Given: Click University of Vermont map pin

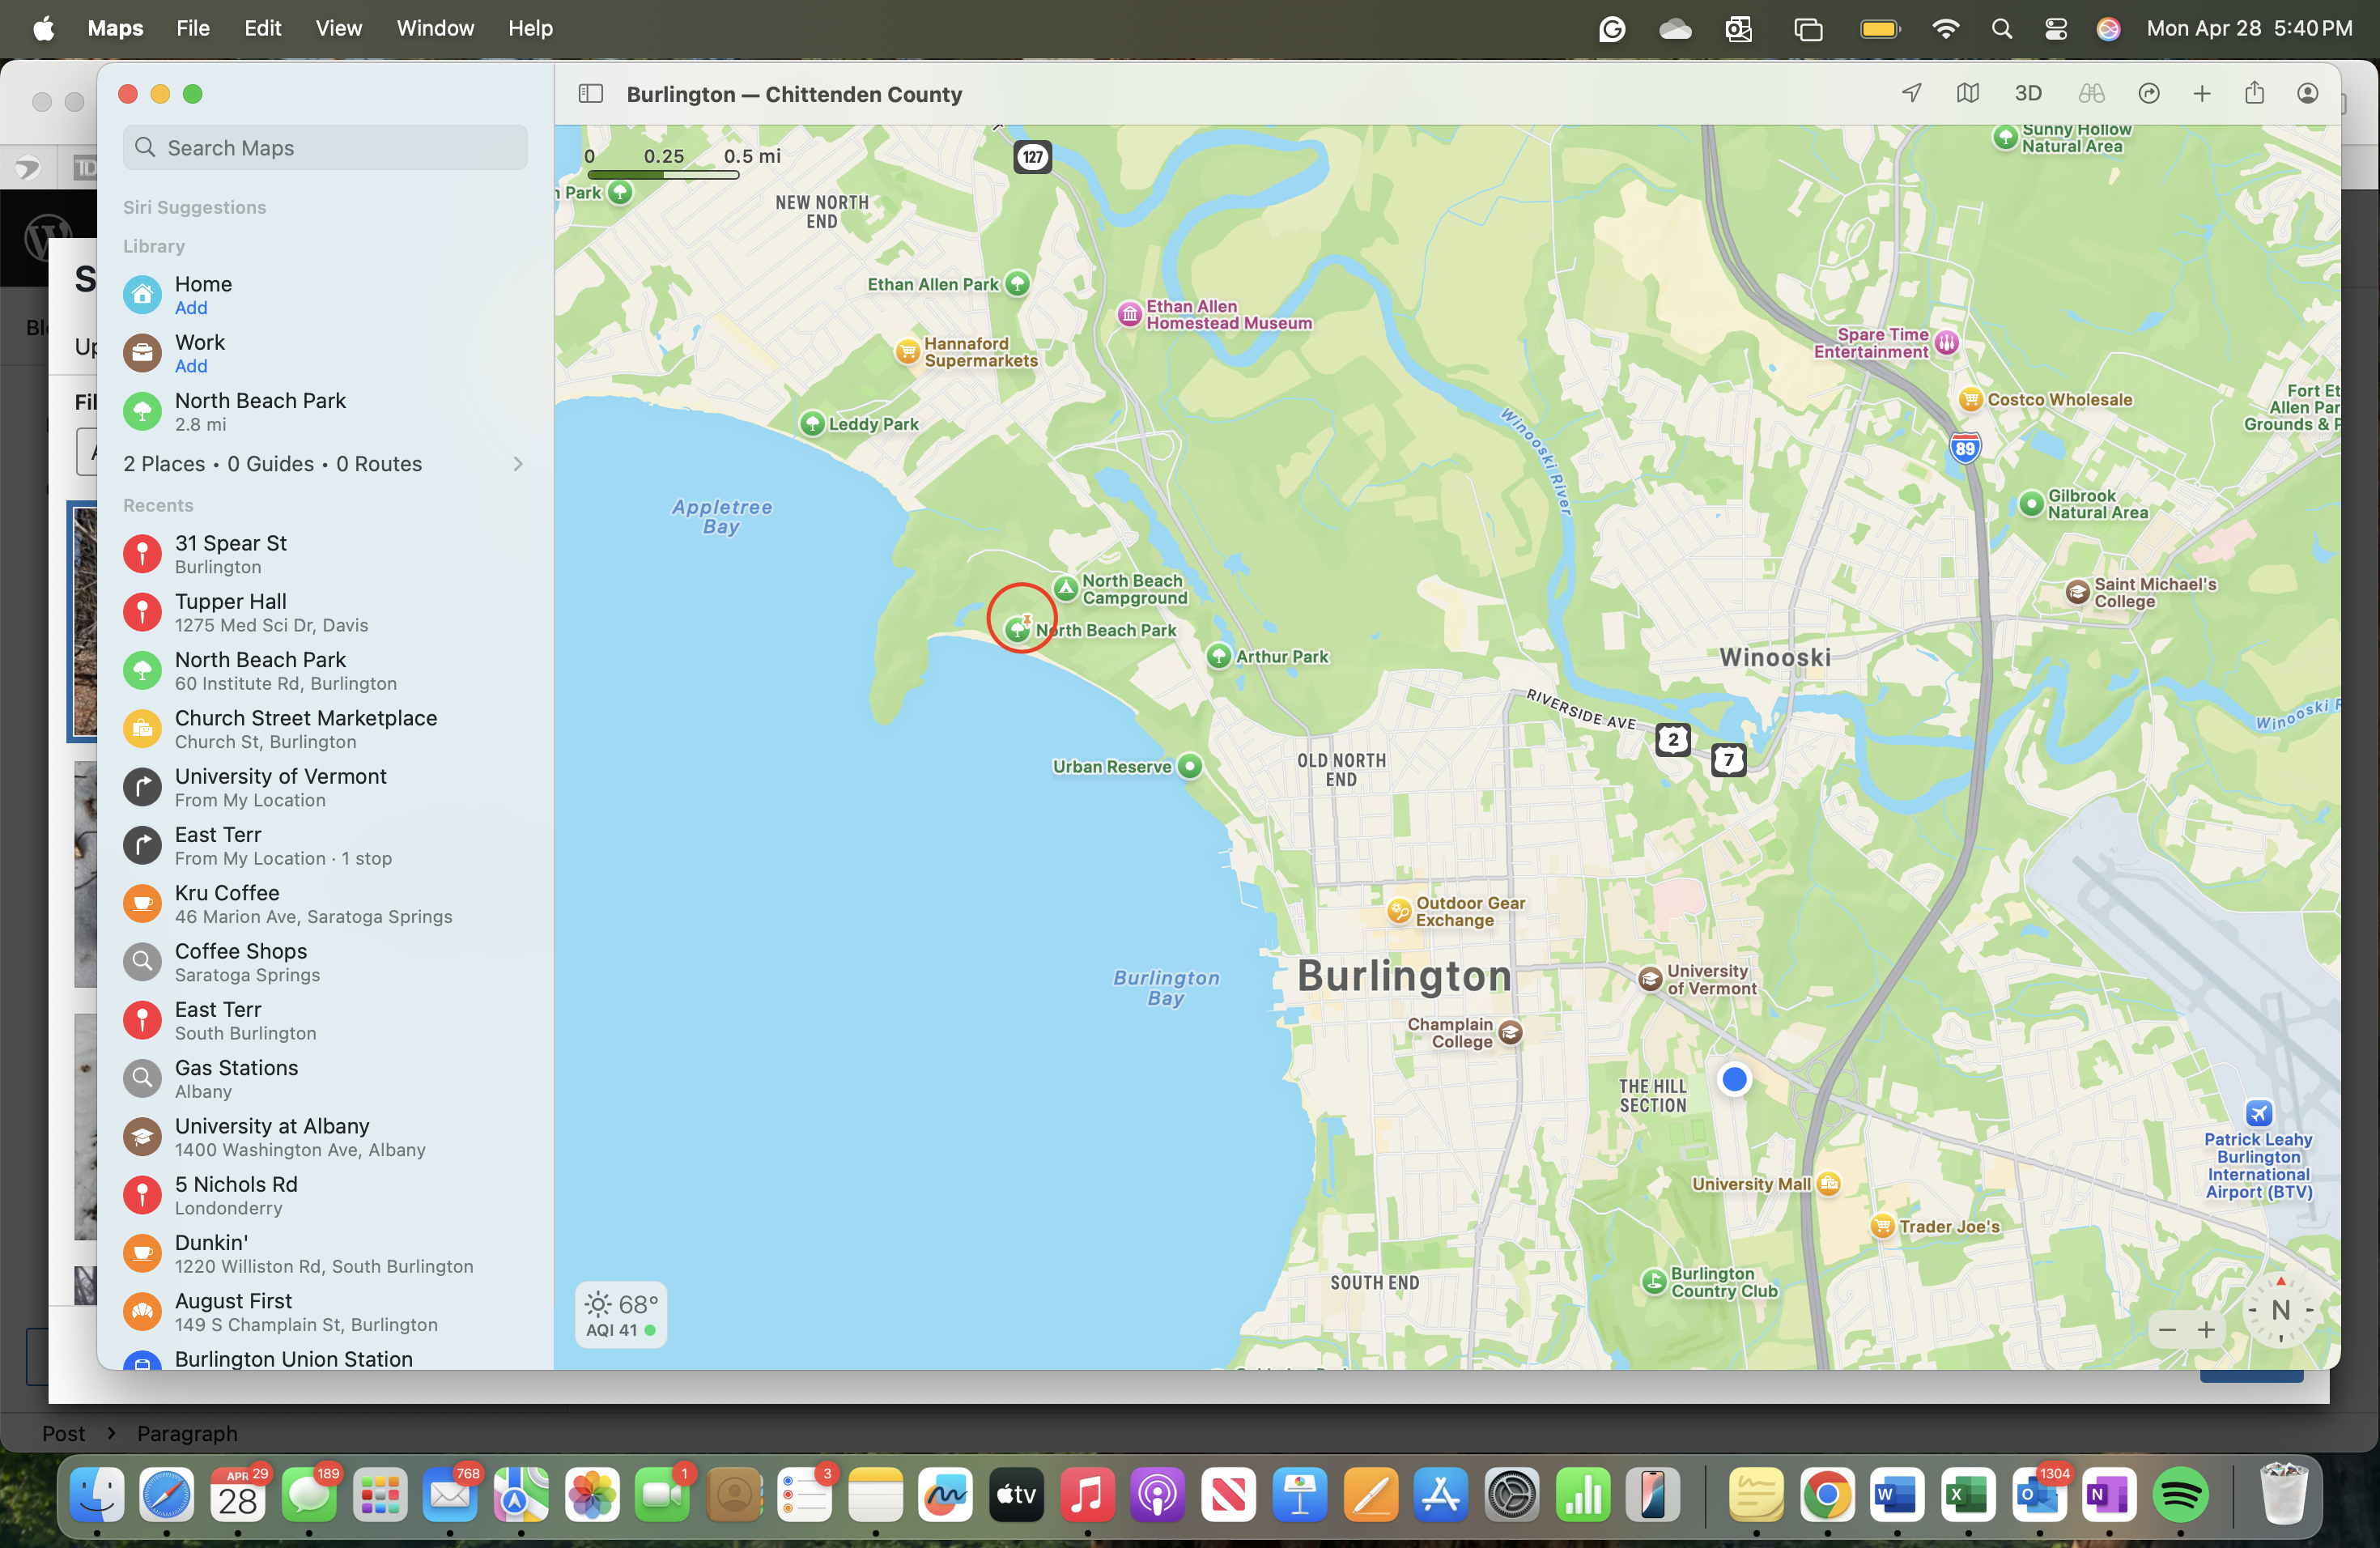Looking at the screenshot, I should [x=1650, y=979].
